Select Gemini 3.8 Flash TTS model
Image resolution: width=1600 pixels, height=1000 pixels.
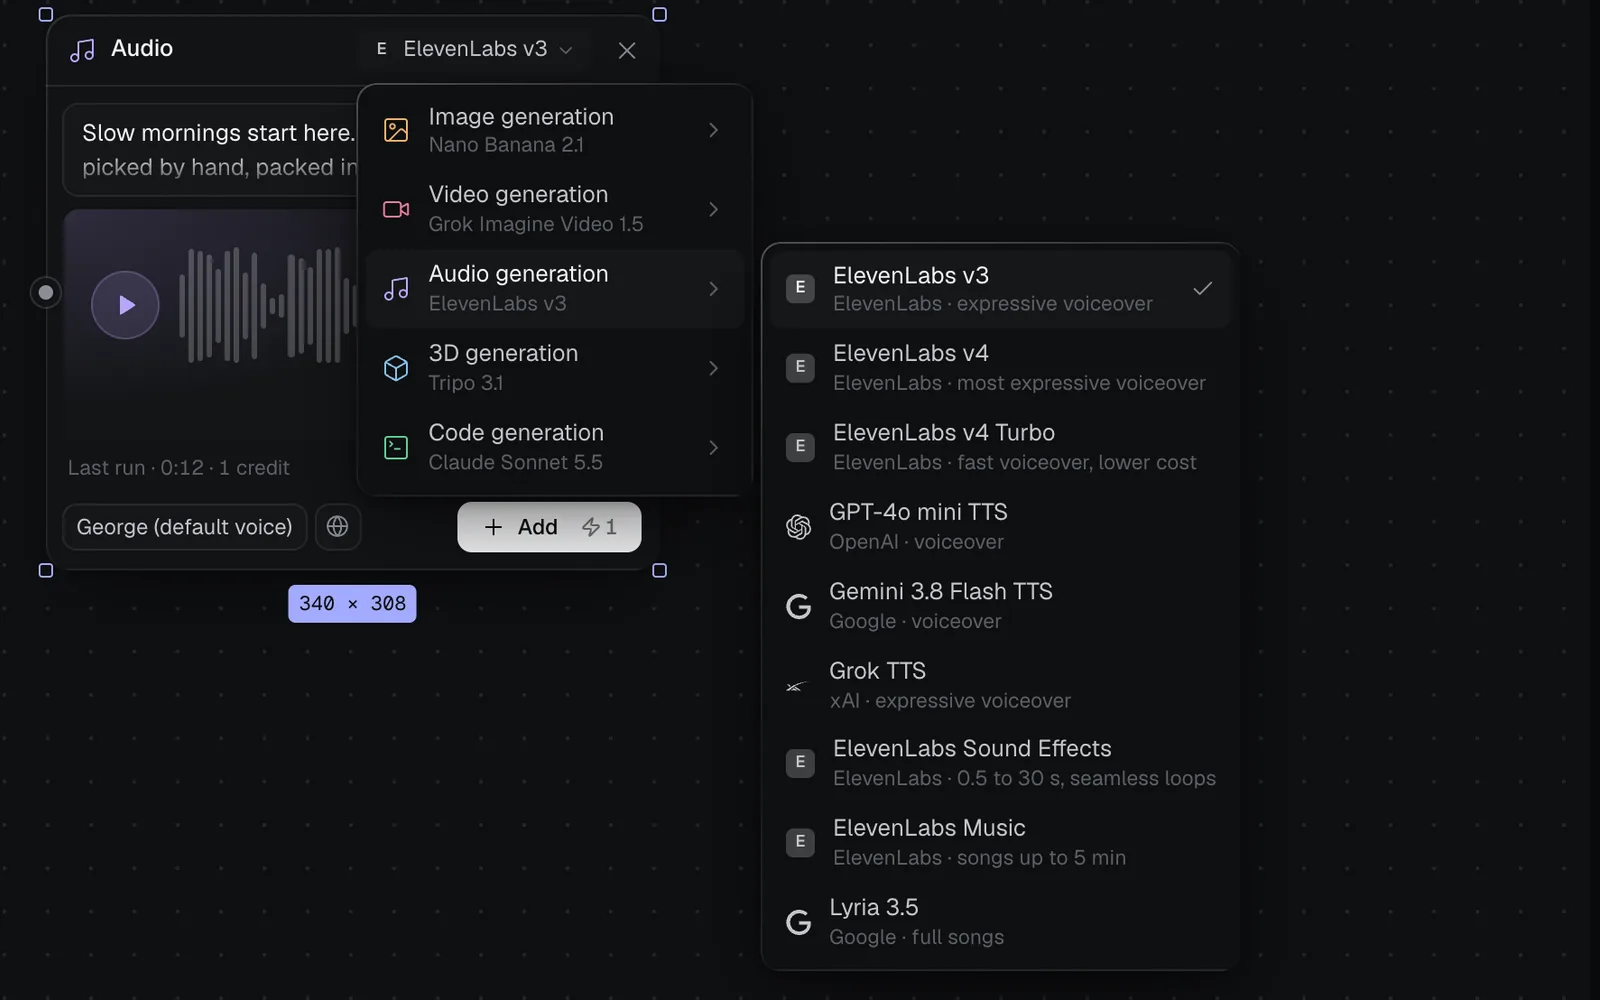point(1000,606)
